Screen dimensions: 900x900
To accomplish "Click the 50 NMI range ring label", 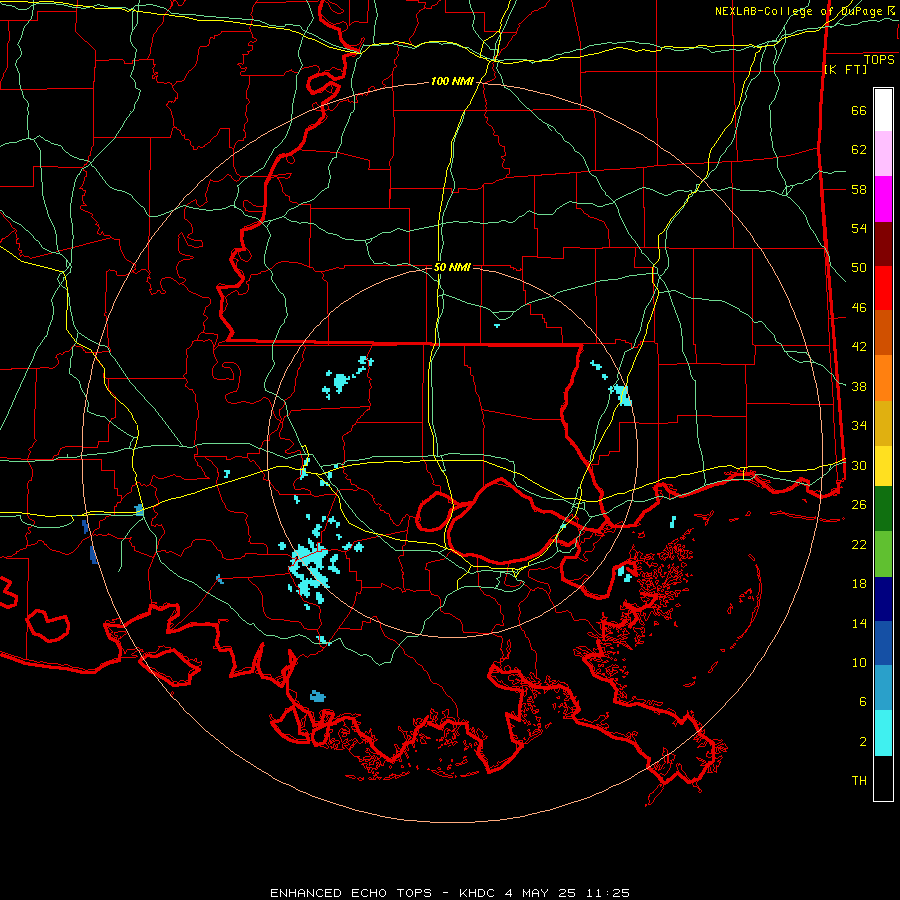I will (x=452, y=267).
